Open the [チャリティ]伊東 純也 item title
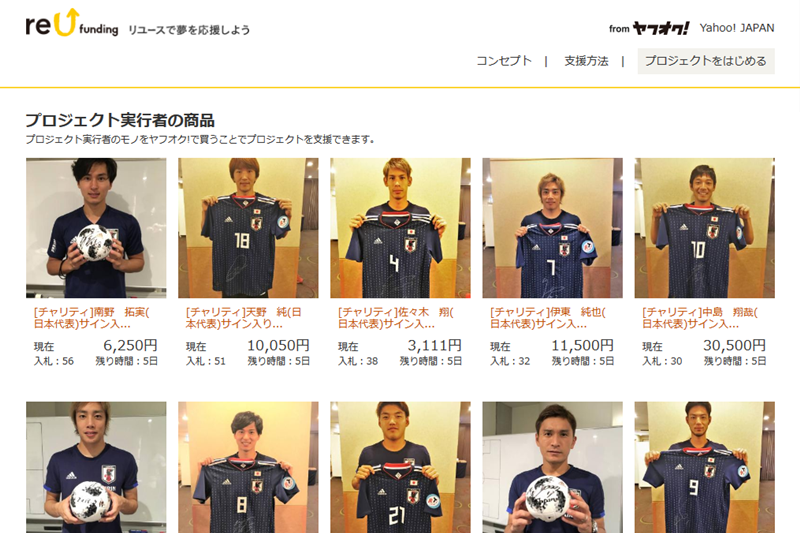Viewport: 800px width, 533px height. [x=547, y=318]
